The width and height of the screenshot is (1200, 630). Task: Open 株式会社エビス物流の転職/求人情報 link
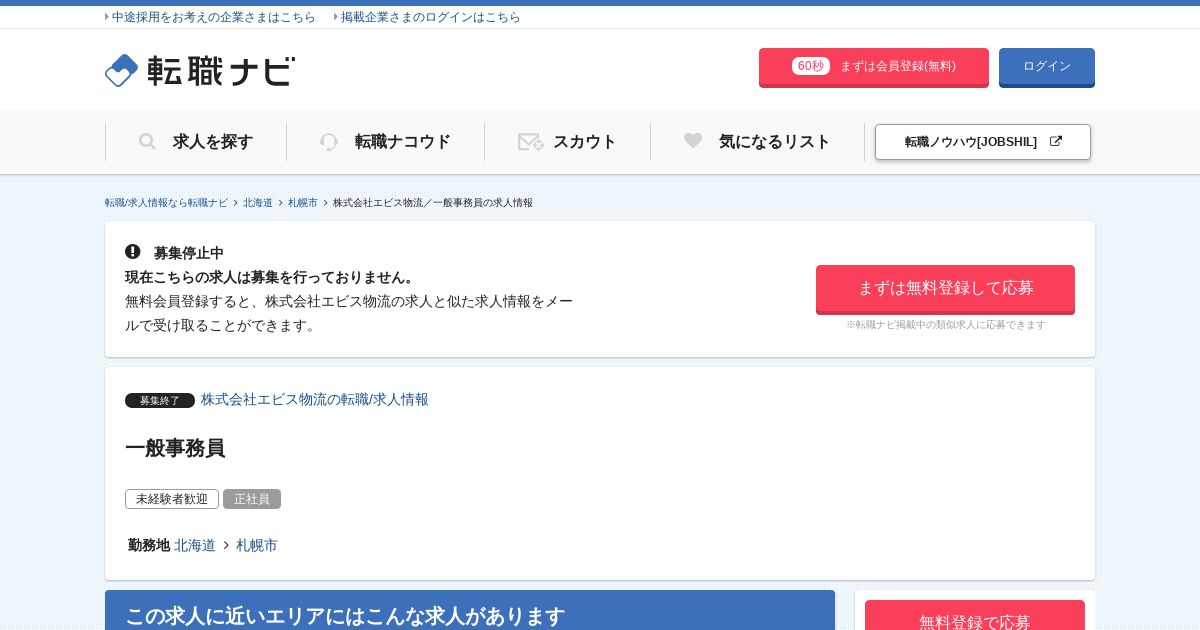[315, 400]
